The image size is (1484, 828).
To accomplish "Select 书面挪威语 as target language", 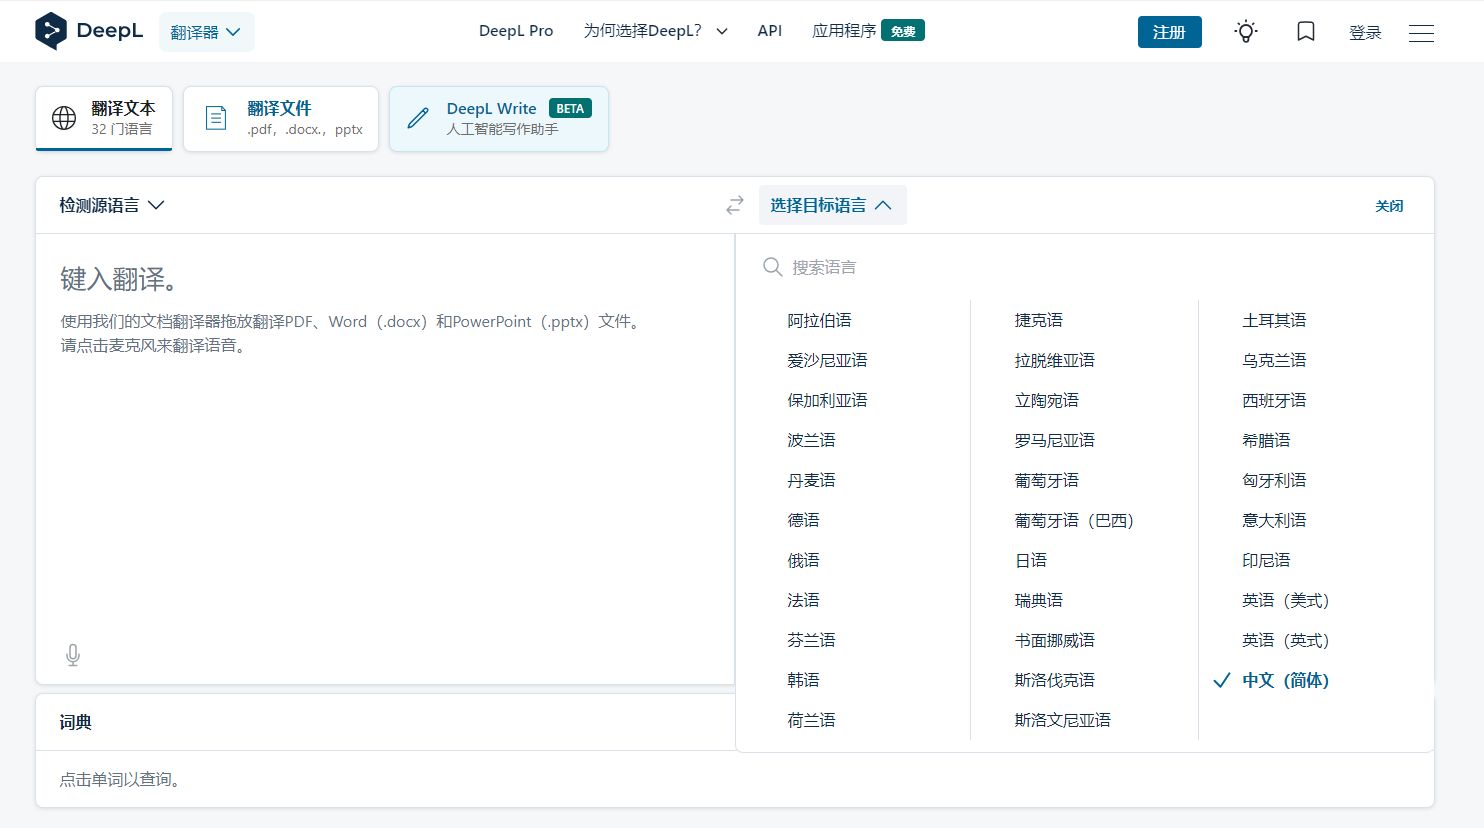I will (1055, 640).
